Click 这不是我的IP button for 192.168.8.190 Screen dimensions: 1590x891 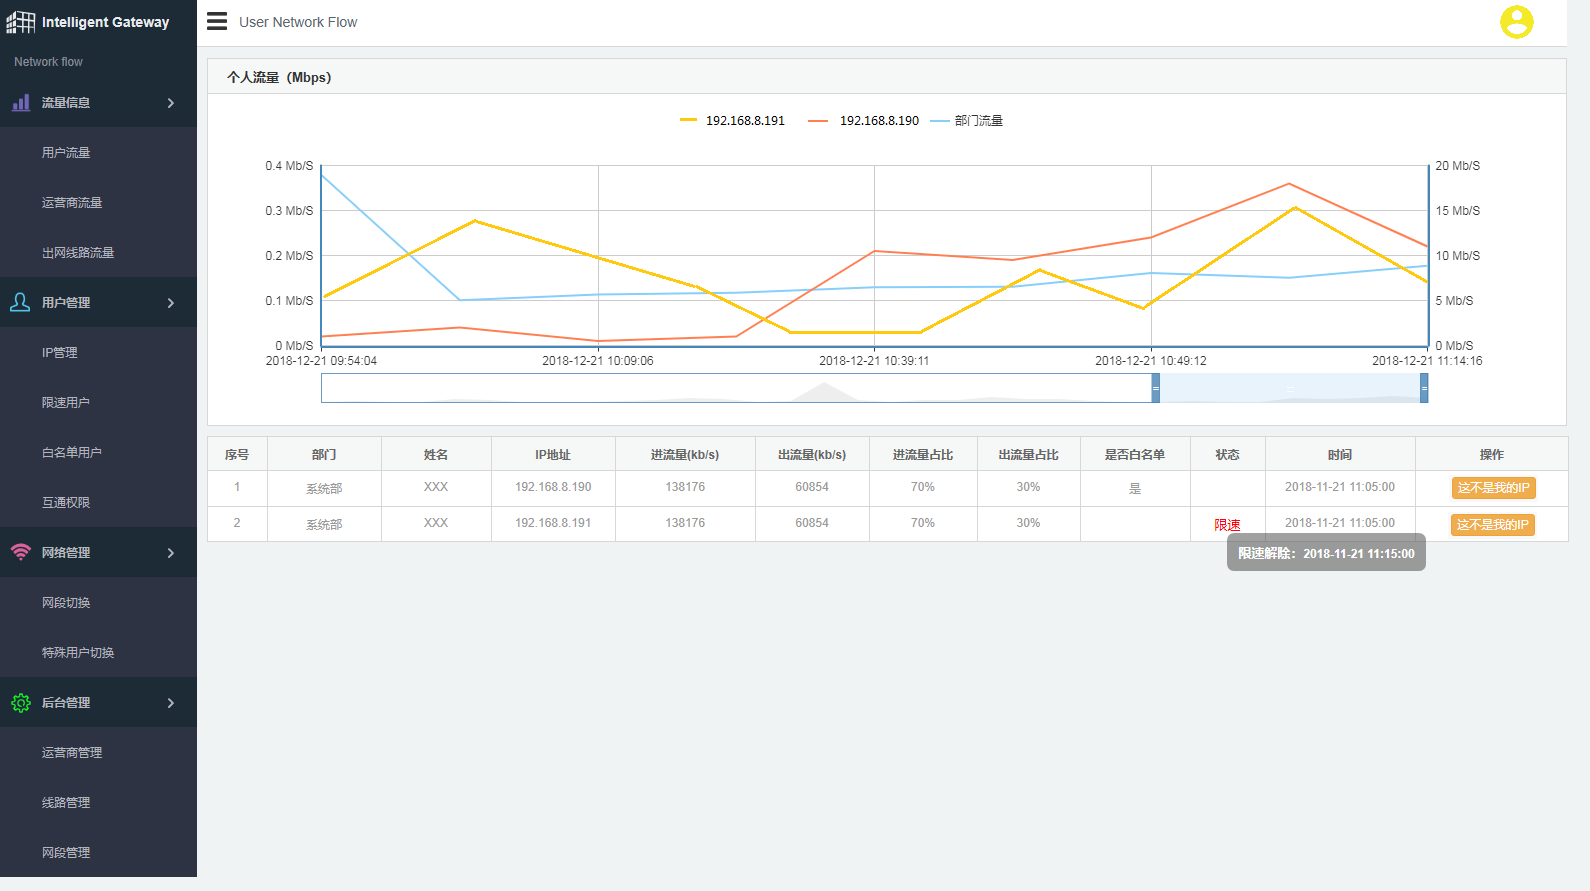point(1493,488)
